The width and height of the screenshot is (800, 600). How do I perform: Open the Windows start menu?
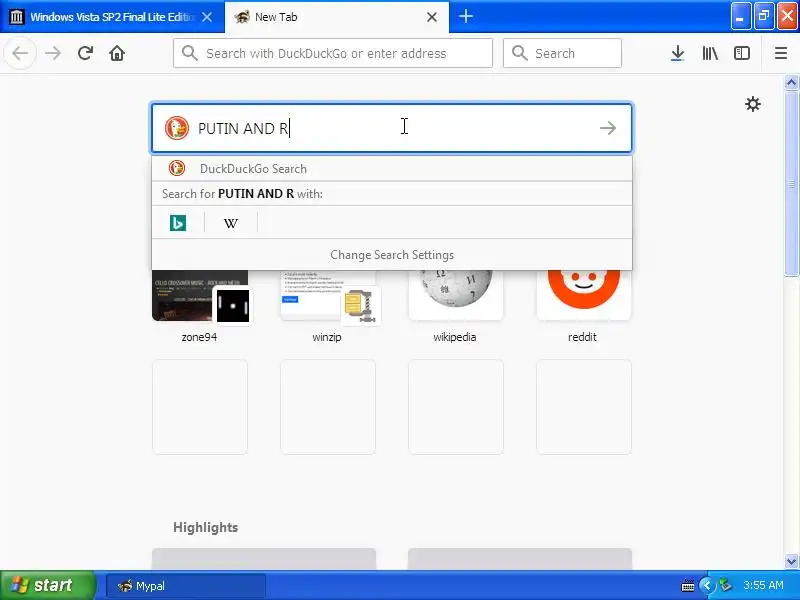click(x=48, y=585)
